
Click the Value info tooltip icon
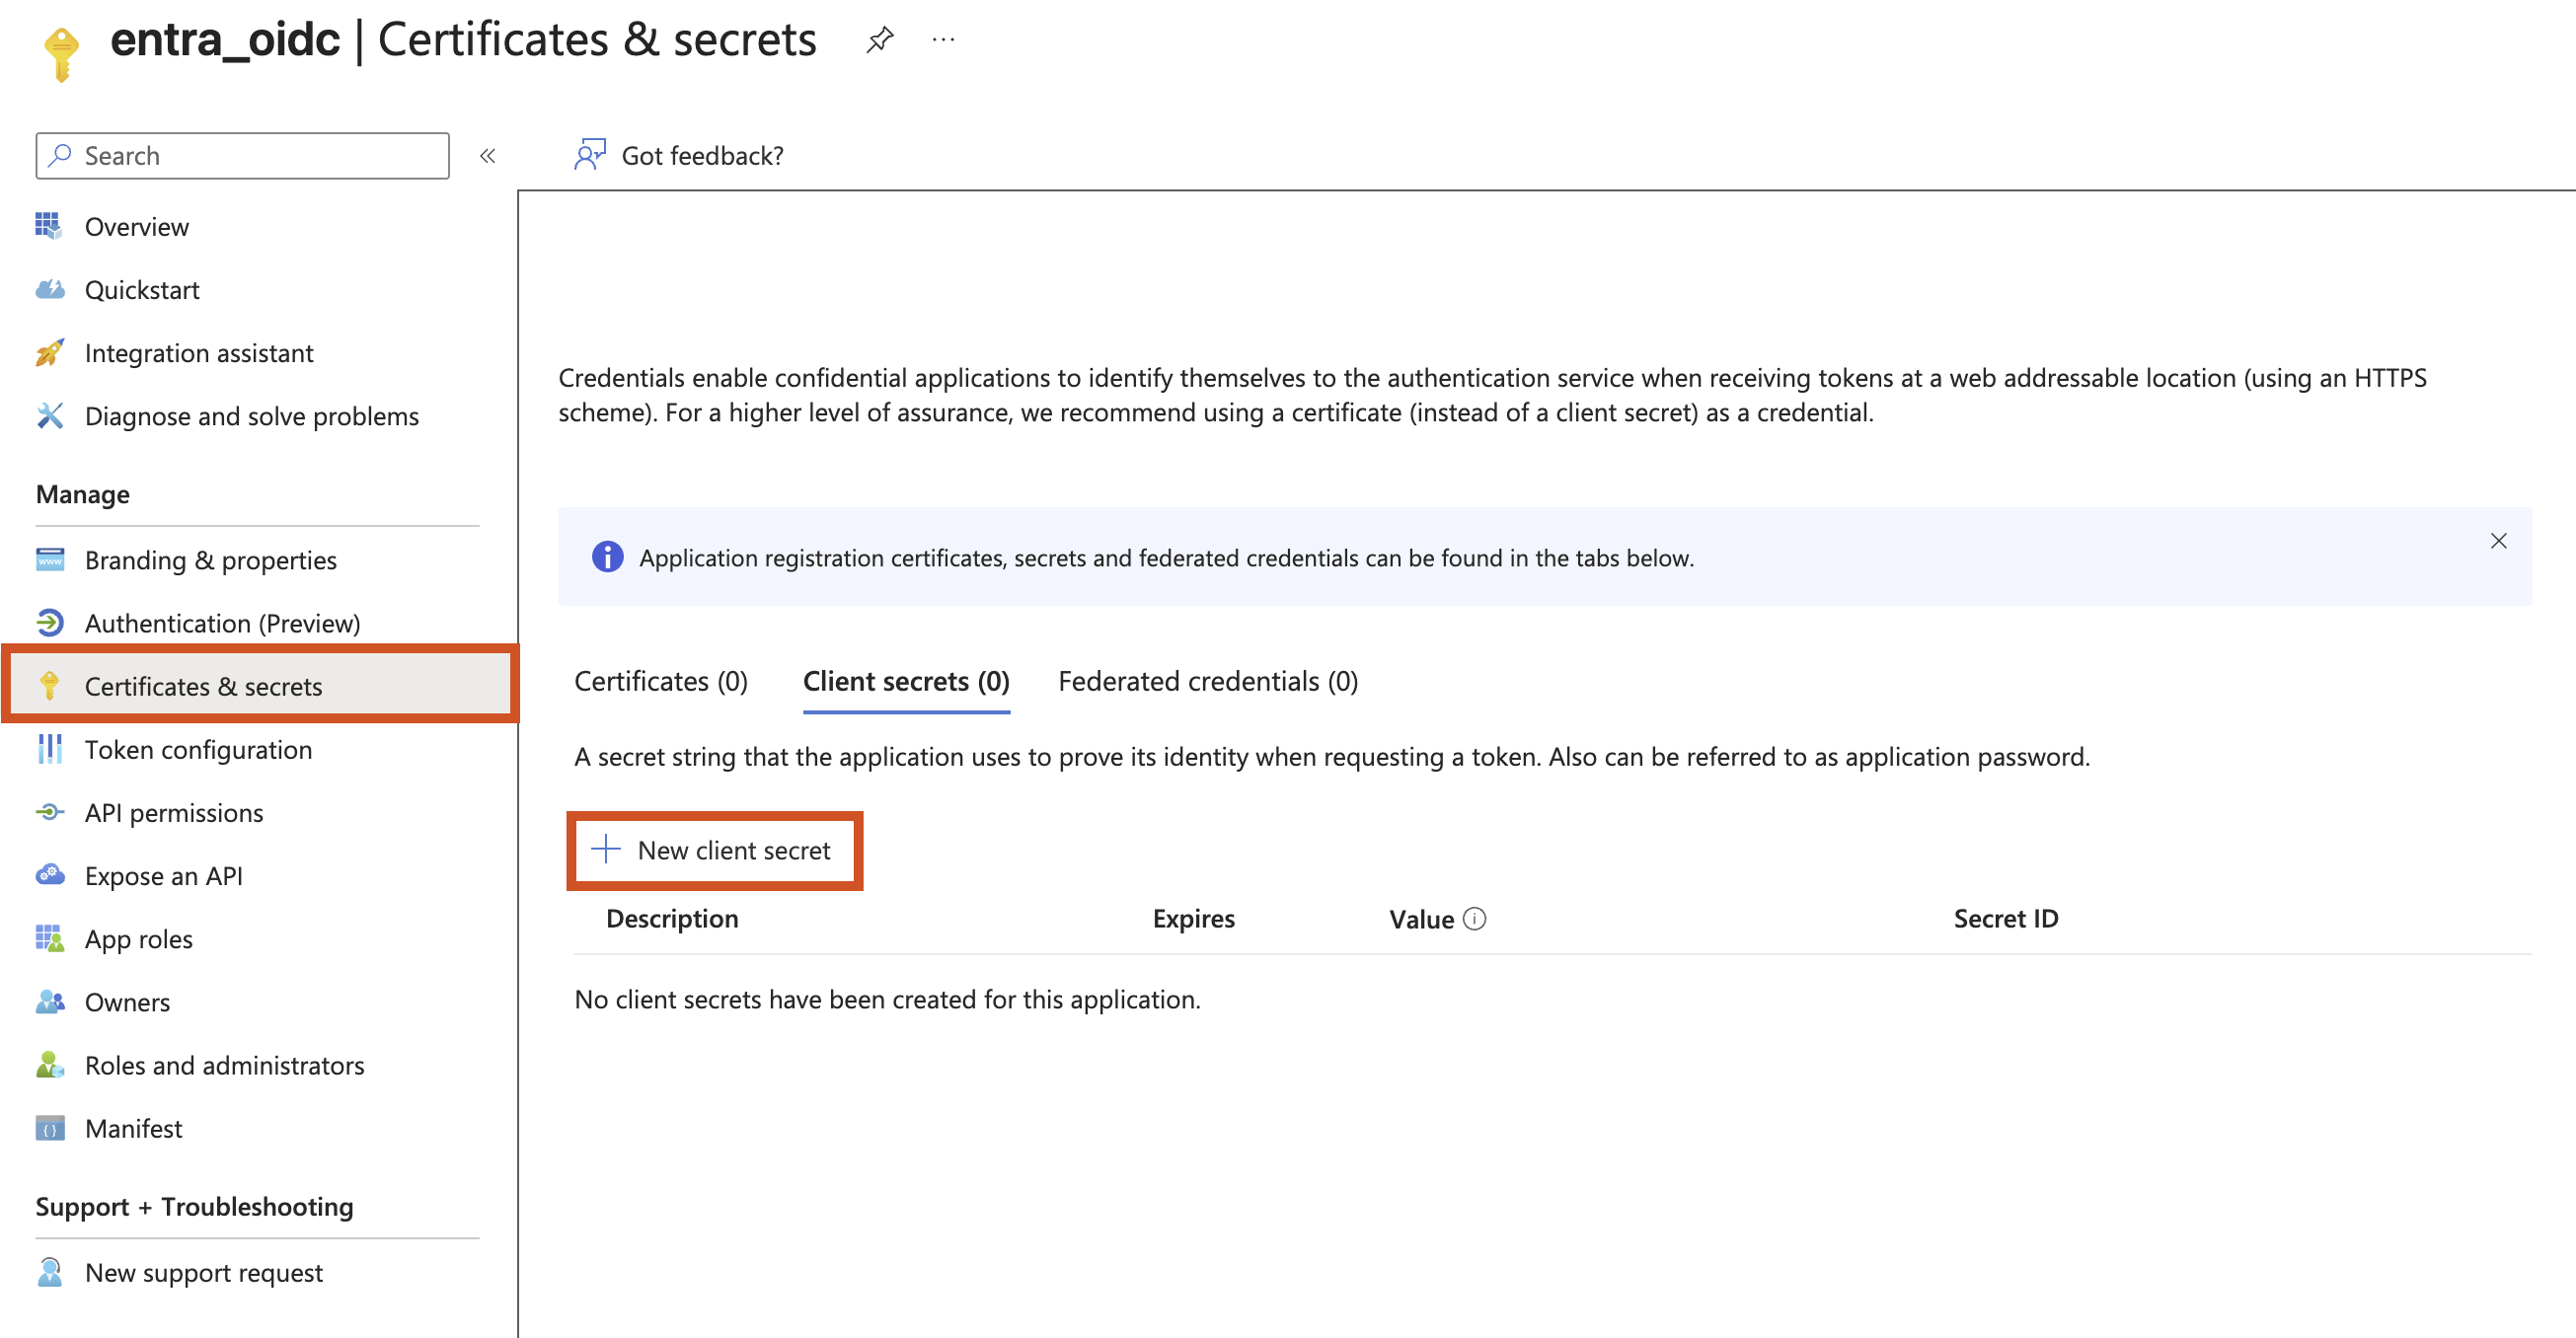pos(1475,918)
